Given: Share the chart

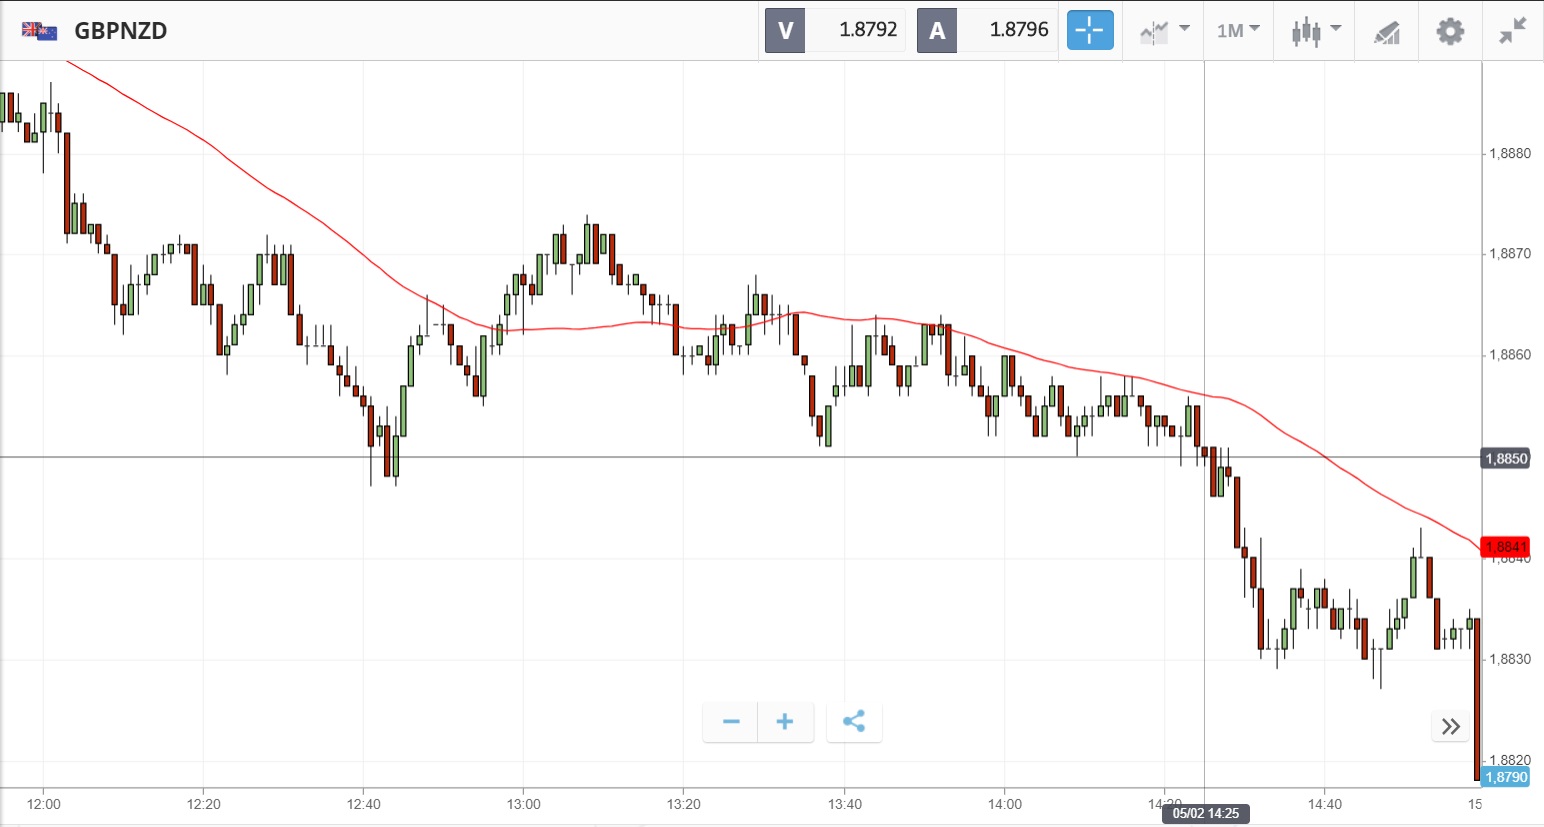Looking at the screenshot, I should [x=854, y=722].
